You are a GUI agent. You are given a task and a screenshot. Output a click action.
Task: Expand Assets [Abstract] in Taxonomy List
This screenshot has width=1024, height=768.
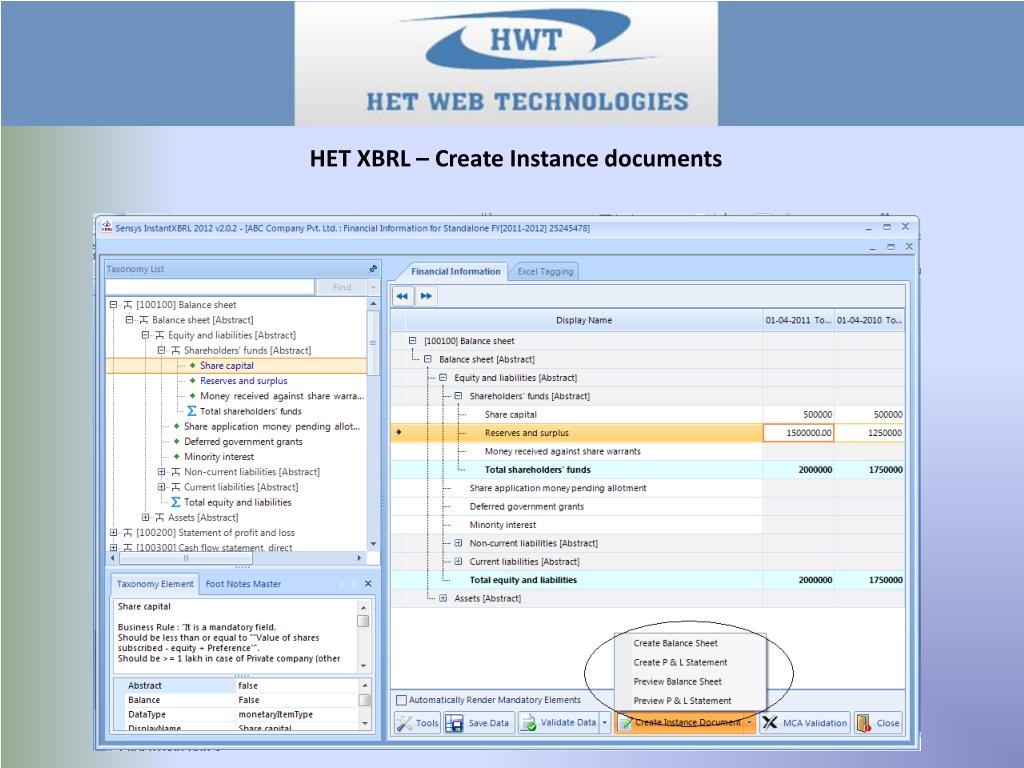tap(145, 517)
